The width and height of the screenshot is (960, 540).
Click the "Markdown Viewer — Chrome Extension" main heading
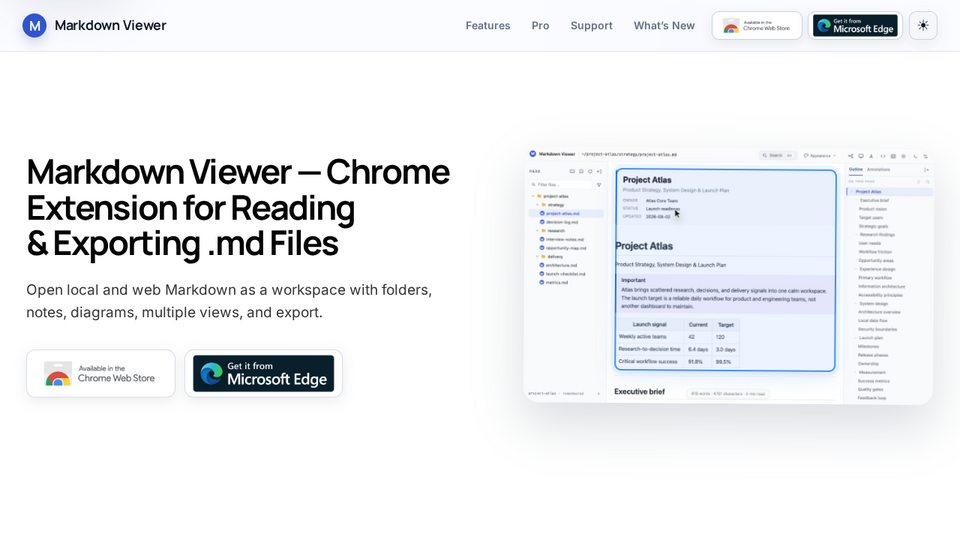coord(238,208)
